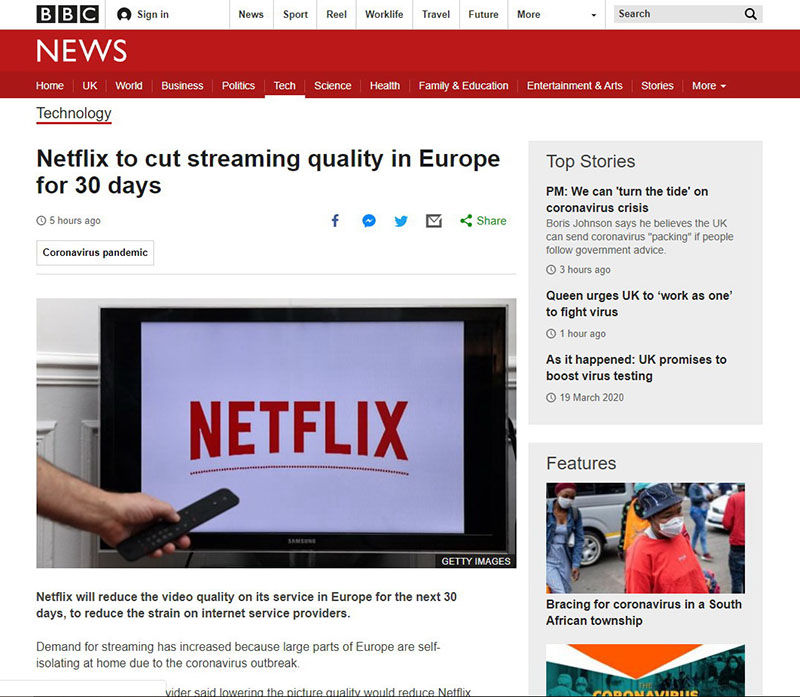Click inside the Search input field
800x697 pixels.
(x=675, y=14)
